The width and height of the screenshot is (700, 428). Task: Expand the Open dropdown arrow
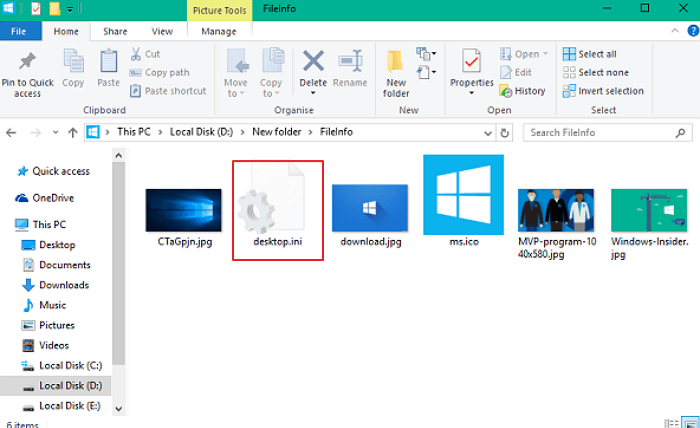(x=546, y=54)
